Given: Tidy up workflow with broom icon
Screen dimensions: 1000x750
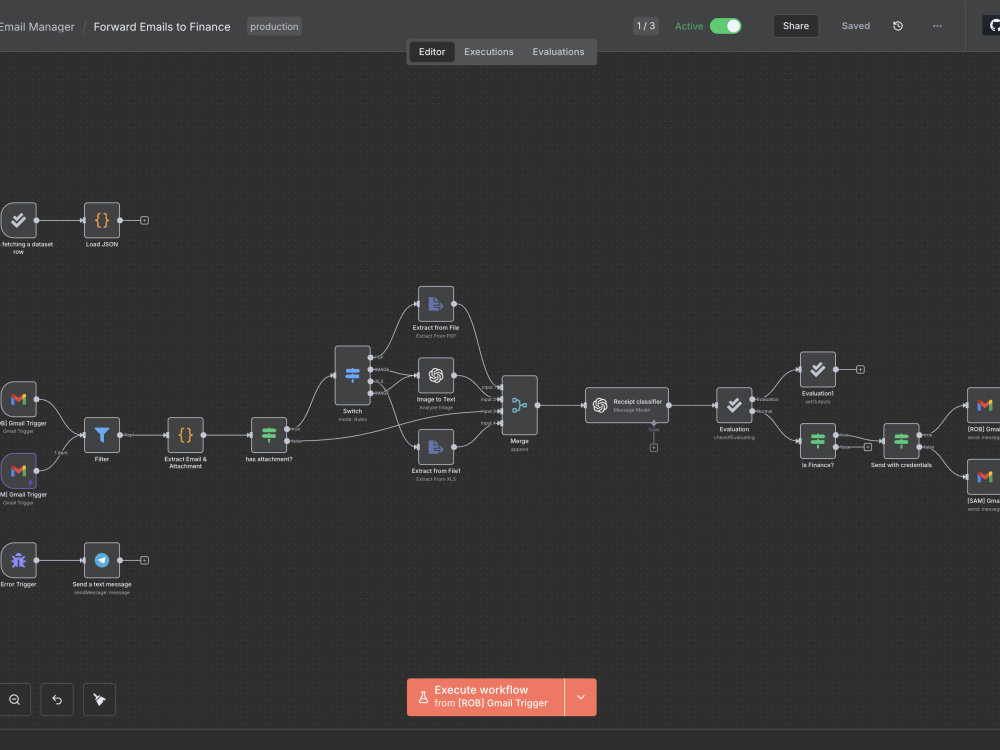Looking at the screenshot, I should [x=99, y=700].
